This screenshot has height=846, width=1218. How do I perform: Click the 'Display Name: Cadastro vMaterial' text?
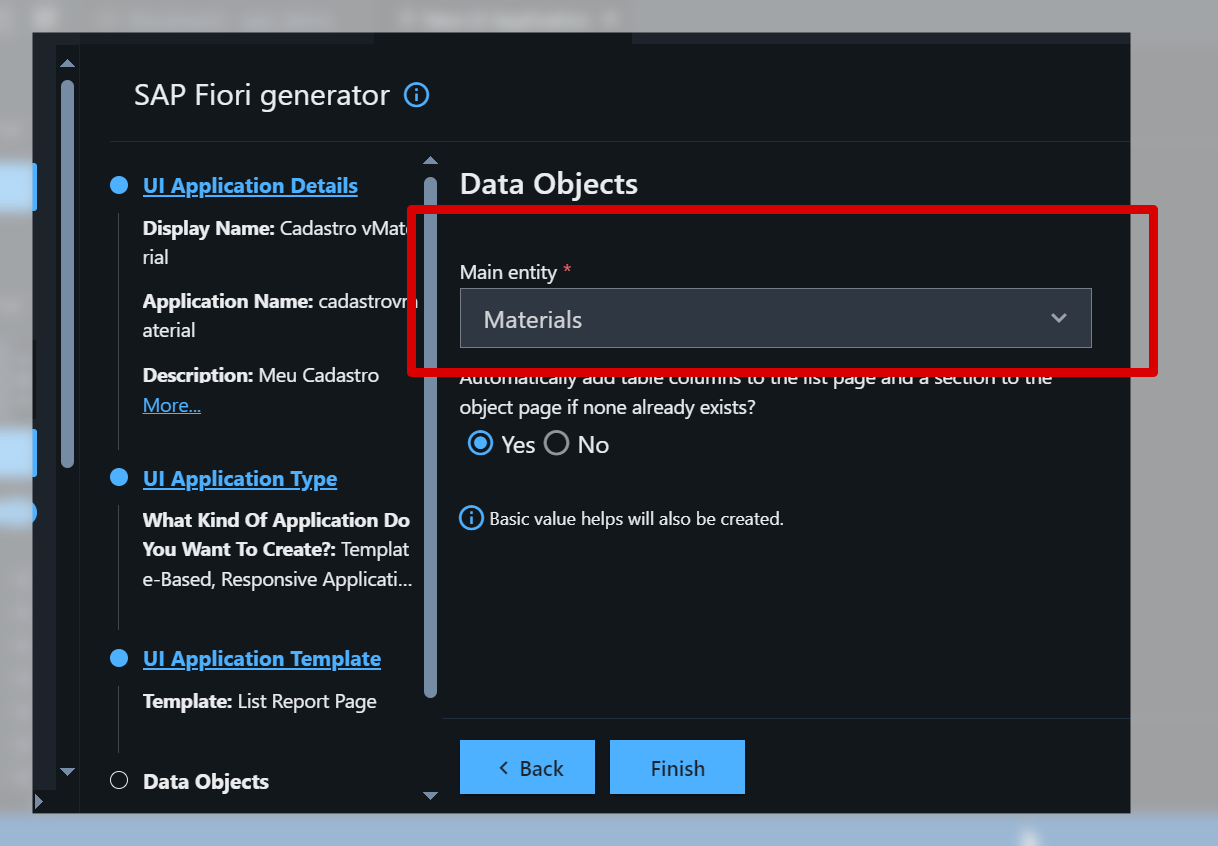coord(275,243)
